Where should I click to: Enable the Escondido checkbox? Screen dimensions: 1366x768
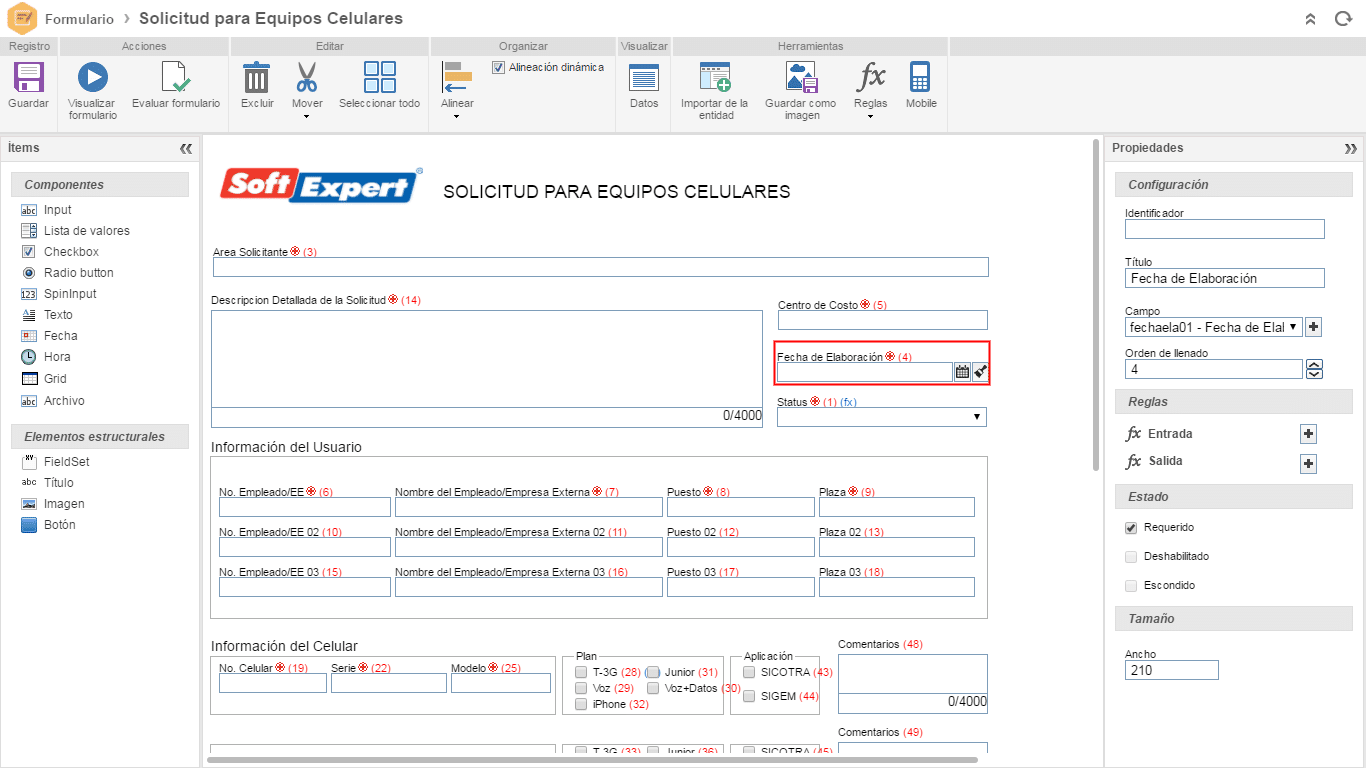[x=1131, y=586]
